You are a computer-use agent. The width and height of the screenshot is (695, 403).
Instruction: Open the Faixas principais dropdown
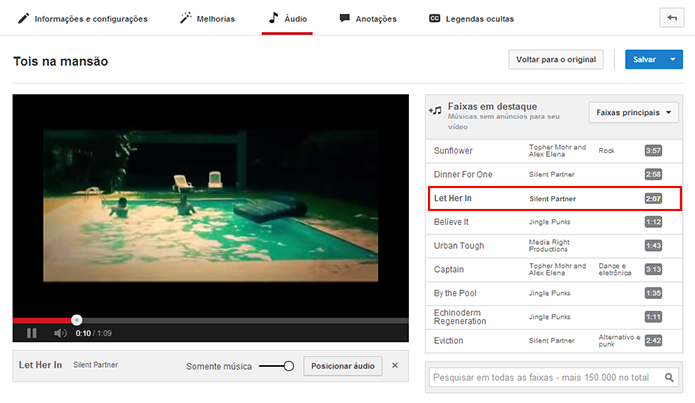[633, 113]
